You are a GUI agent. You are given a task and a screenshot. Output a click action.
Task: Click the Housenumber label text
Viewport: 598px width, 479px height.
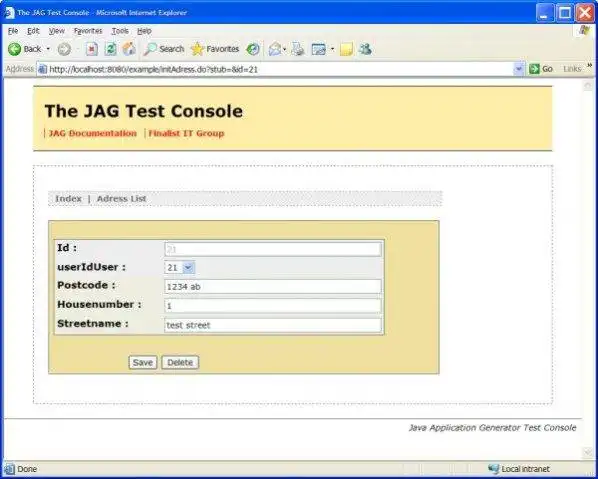(x=99, y=304)
